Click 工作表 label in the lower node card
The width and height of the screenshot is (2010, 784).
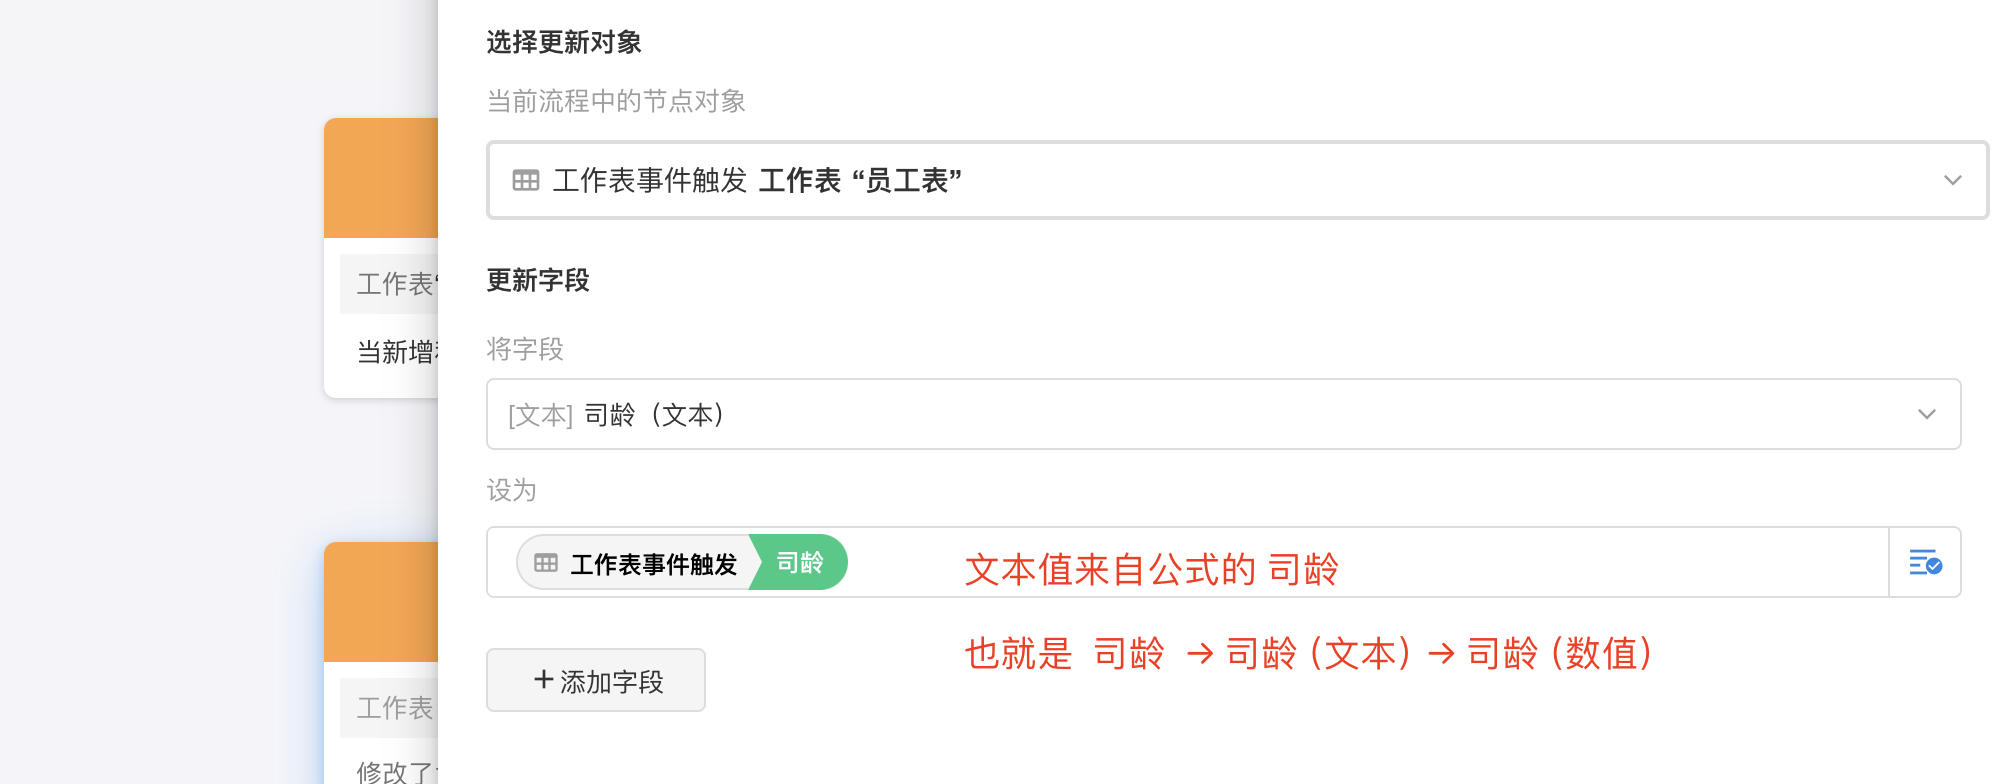394,708
